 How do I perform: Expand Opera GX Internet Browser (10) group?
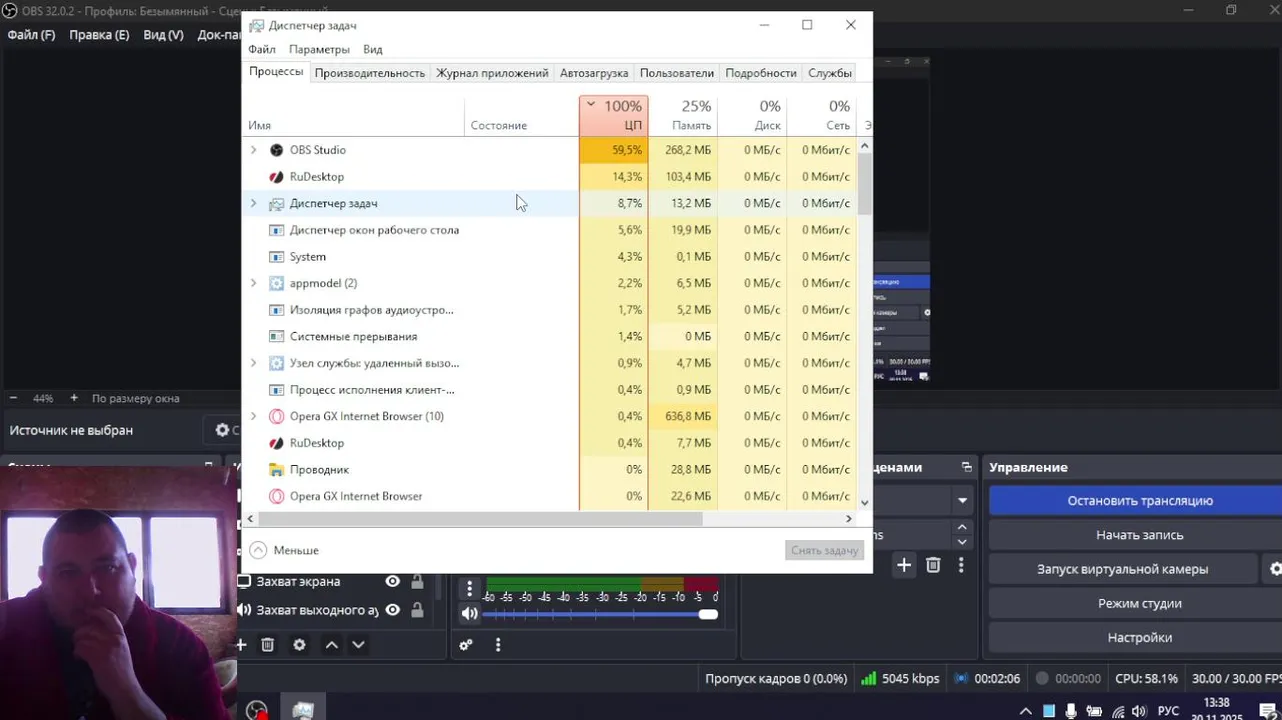pos(253,416)
